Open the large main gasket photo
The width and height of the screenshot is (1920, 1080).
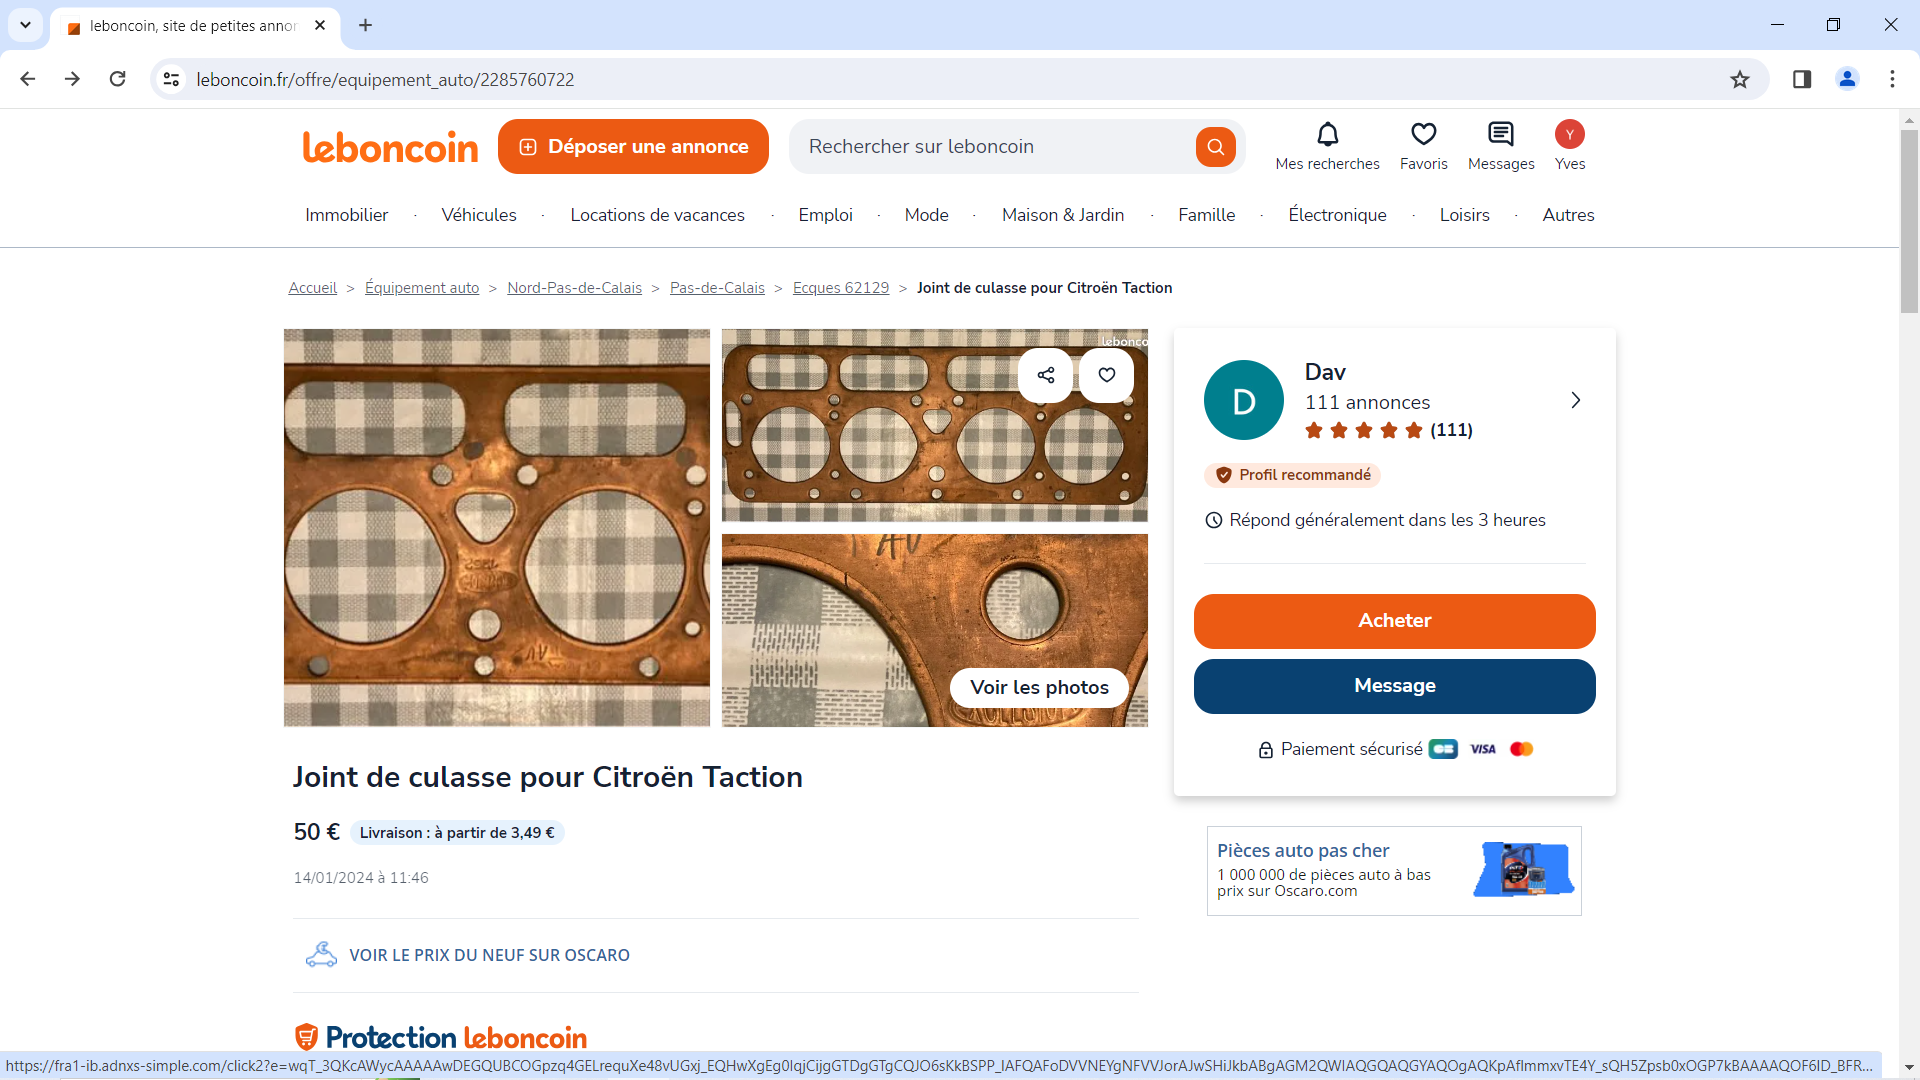click(x=497, y=528)
